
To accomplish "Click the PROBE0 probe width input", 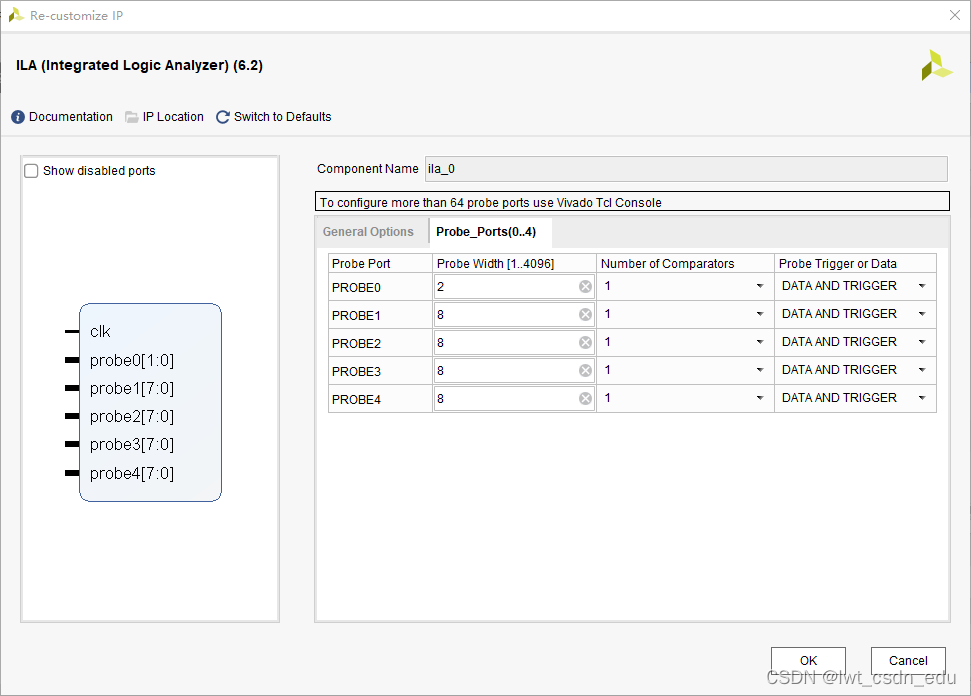I will click(x=514, y=287).
